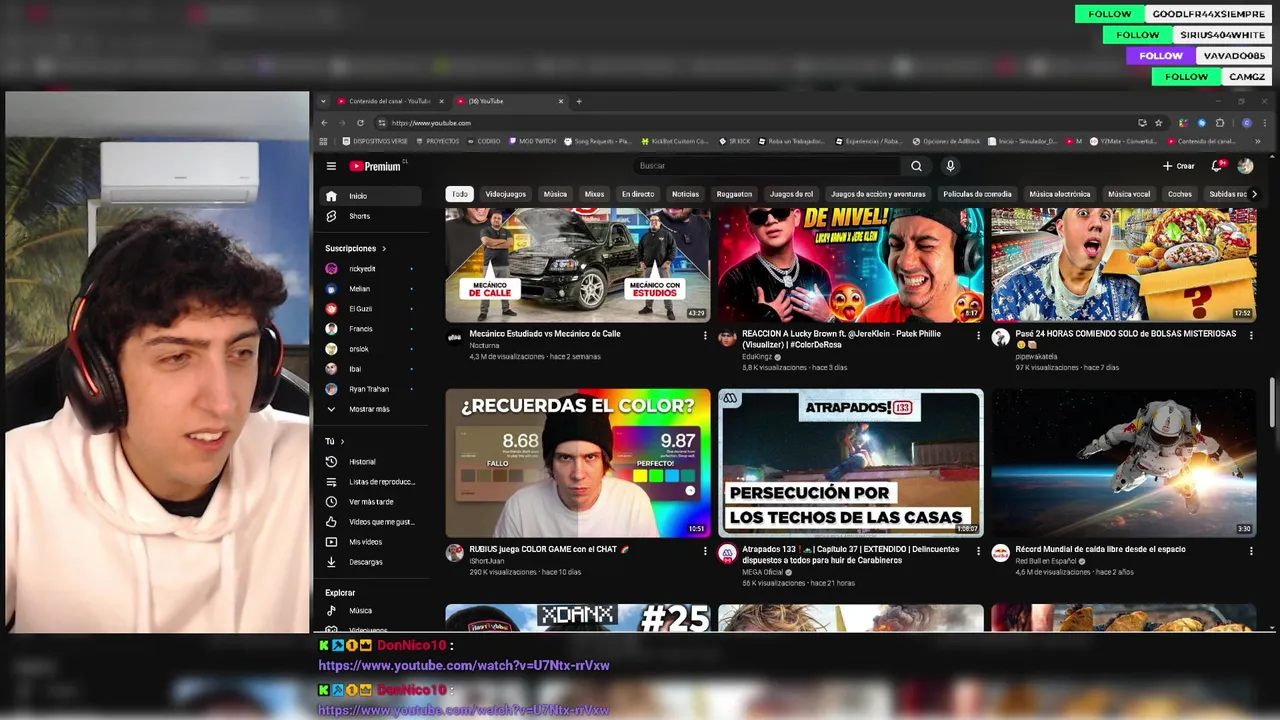The image size is (1280, 720).
Task: Click the YouTube Premium logo
Action: (x=376, y=166)
